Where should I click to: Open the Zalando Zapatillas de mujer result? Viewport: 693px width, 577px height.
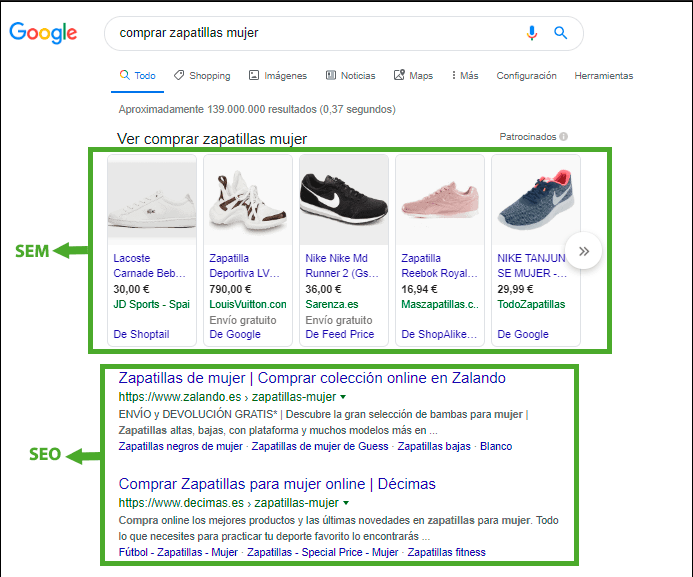pos(312,378)
